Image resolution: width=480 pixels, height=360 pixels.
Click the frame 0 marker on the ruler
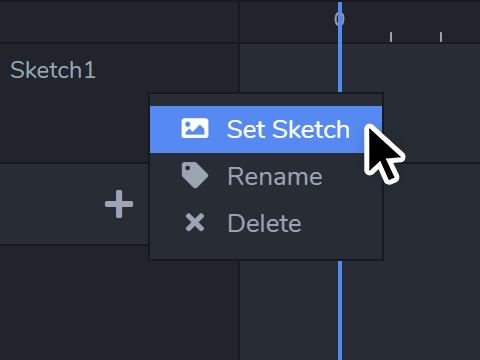point(339,19)
